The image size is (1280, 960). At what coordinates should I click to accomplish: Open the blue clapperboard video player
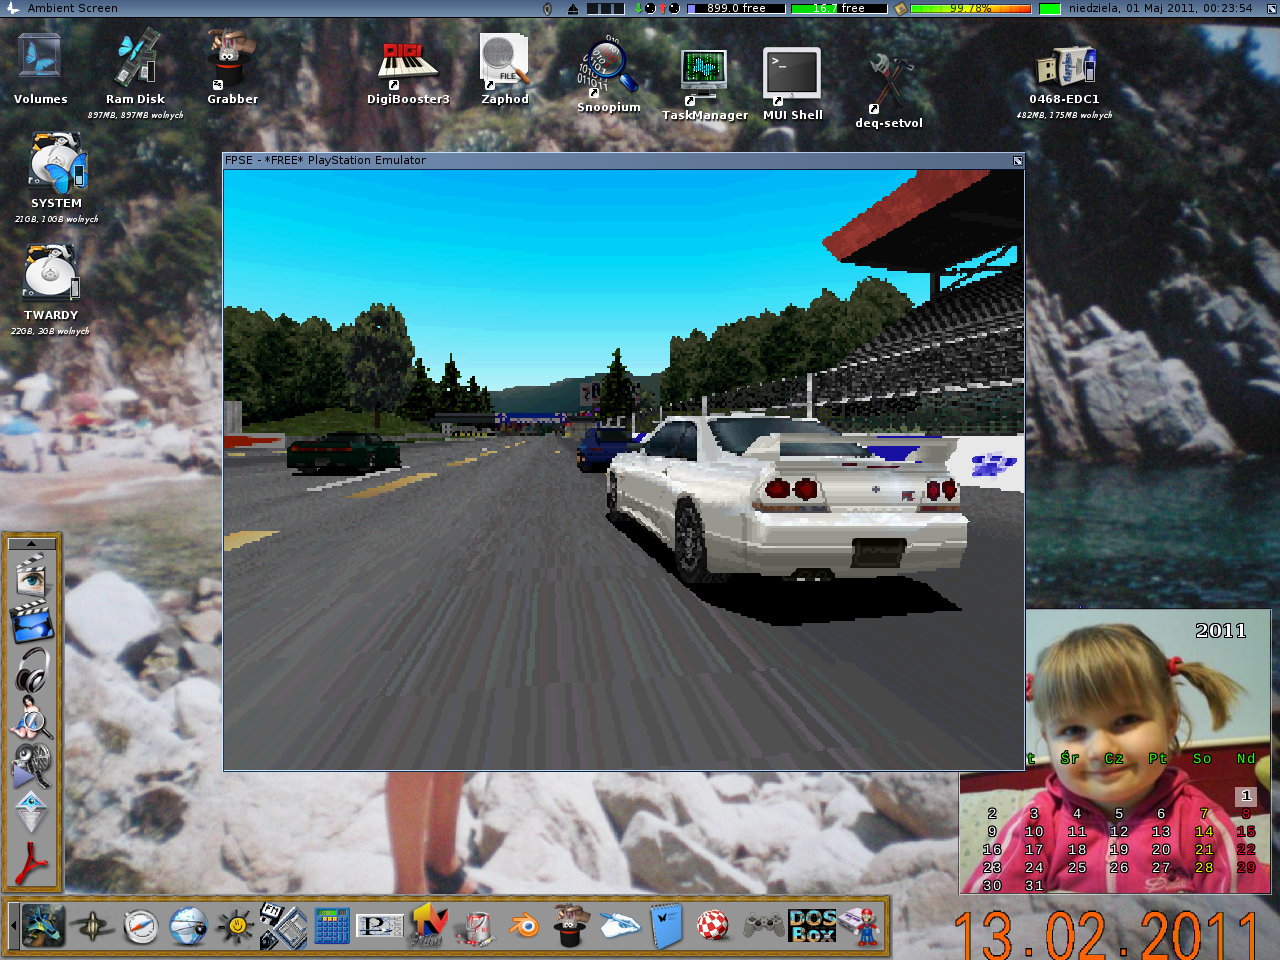point(31,623)
